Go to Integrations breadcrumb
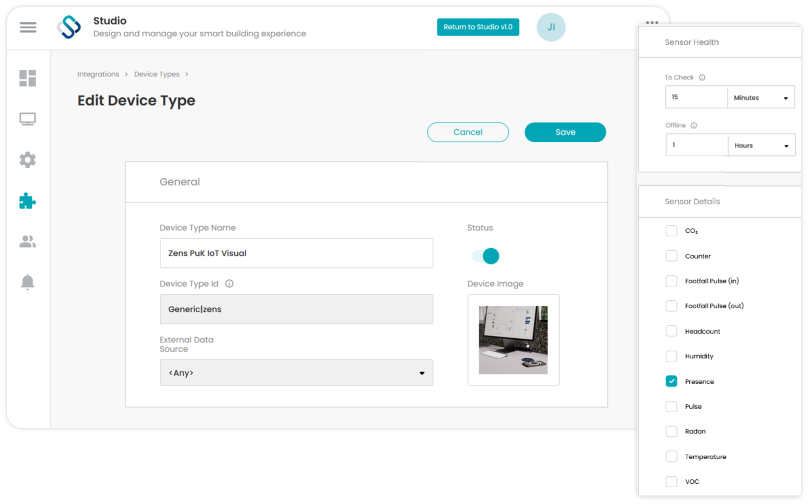The image size is (808, 504). pos(98,74)
